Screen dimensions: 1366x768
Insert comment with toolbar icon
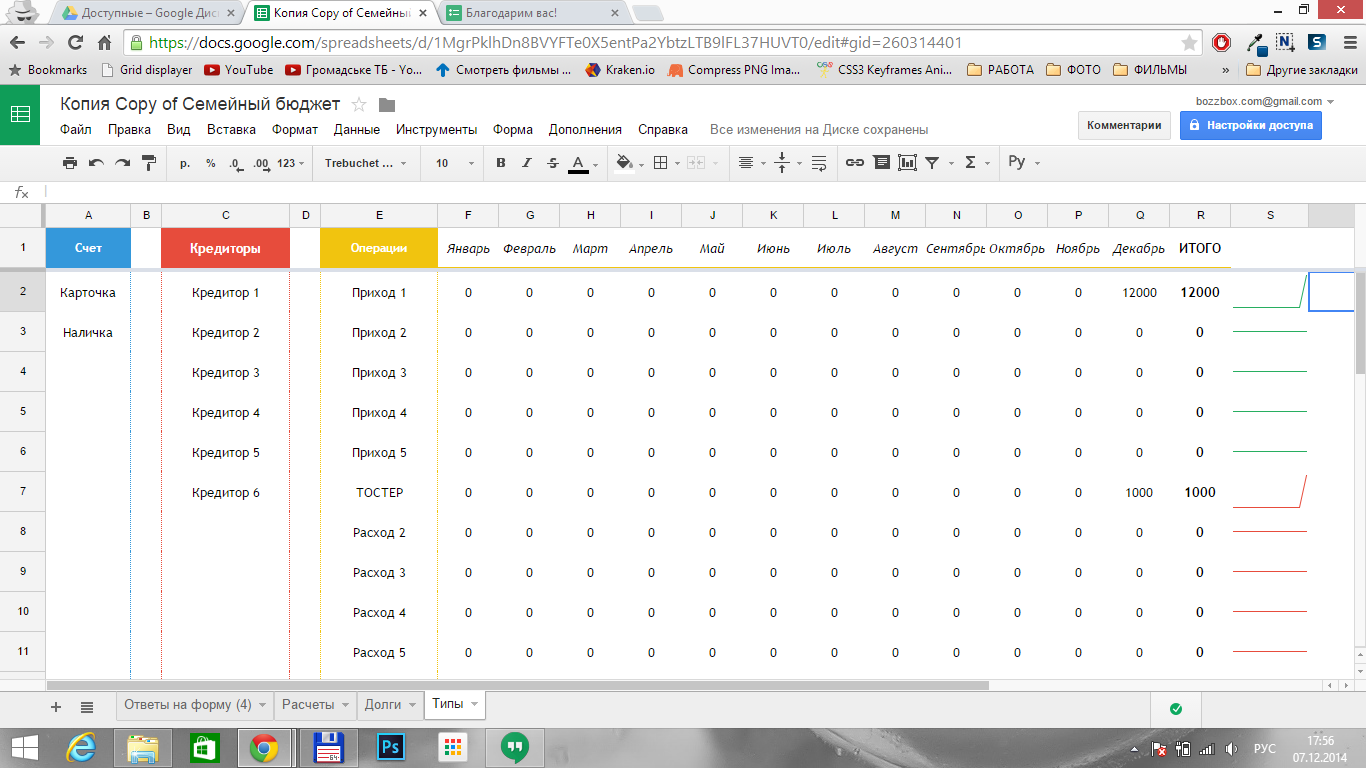(x=881, y=163)
